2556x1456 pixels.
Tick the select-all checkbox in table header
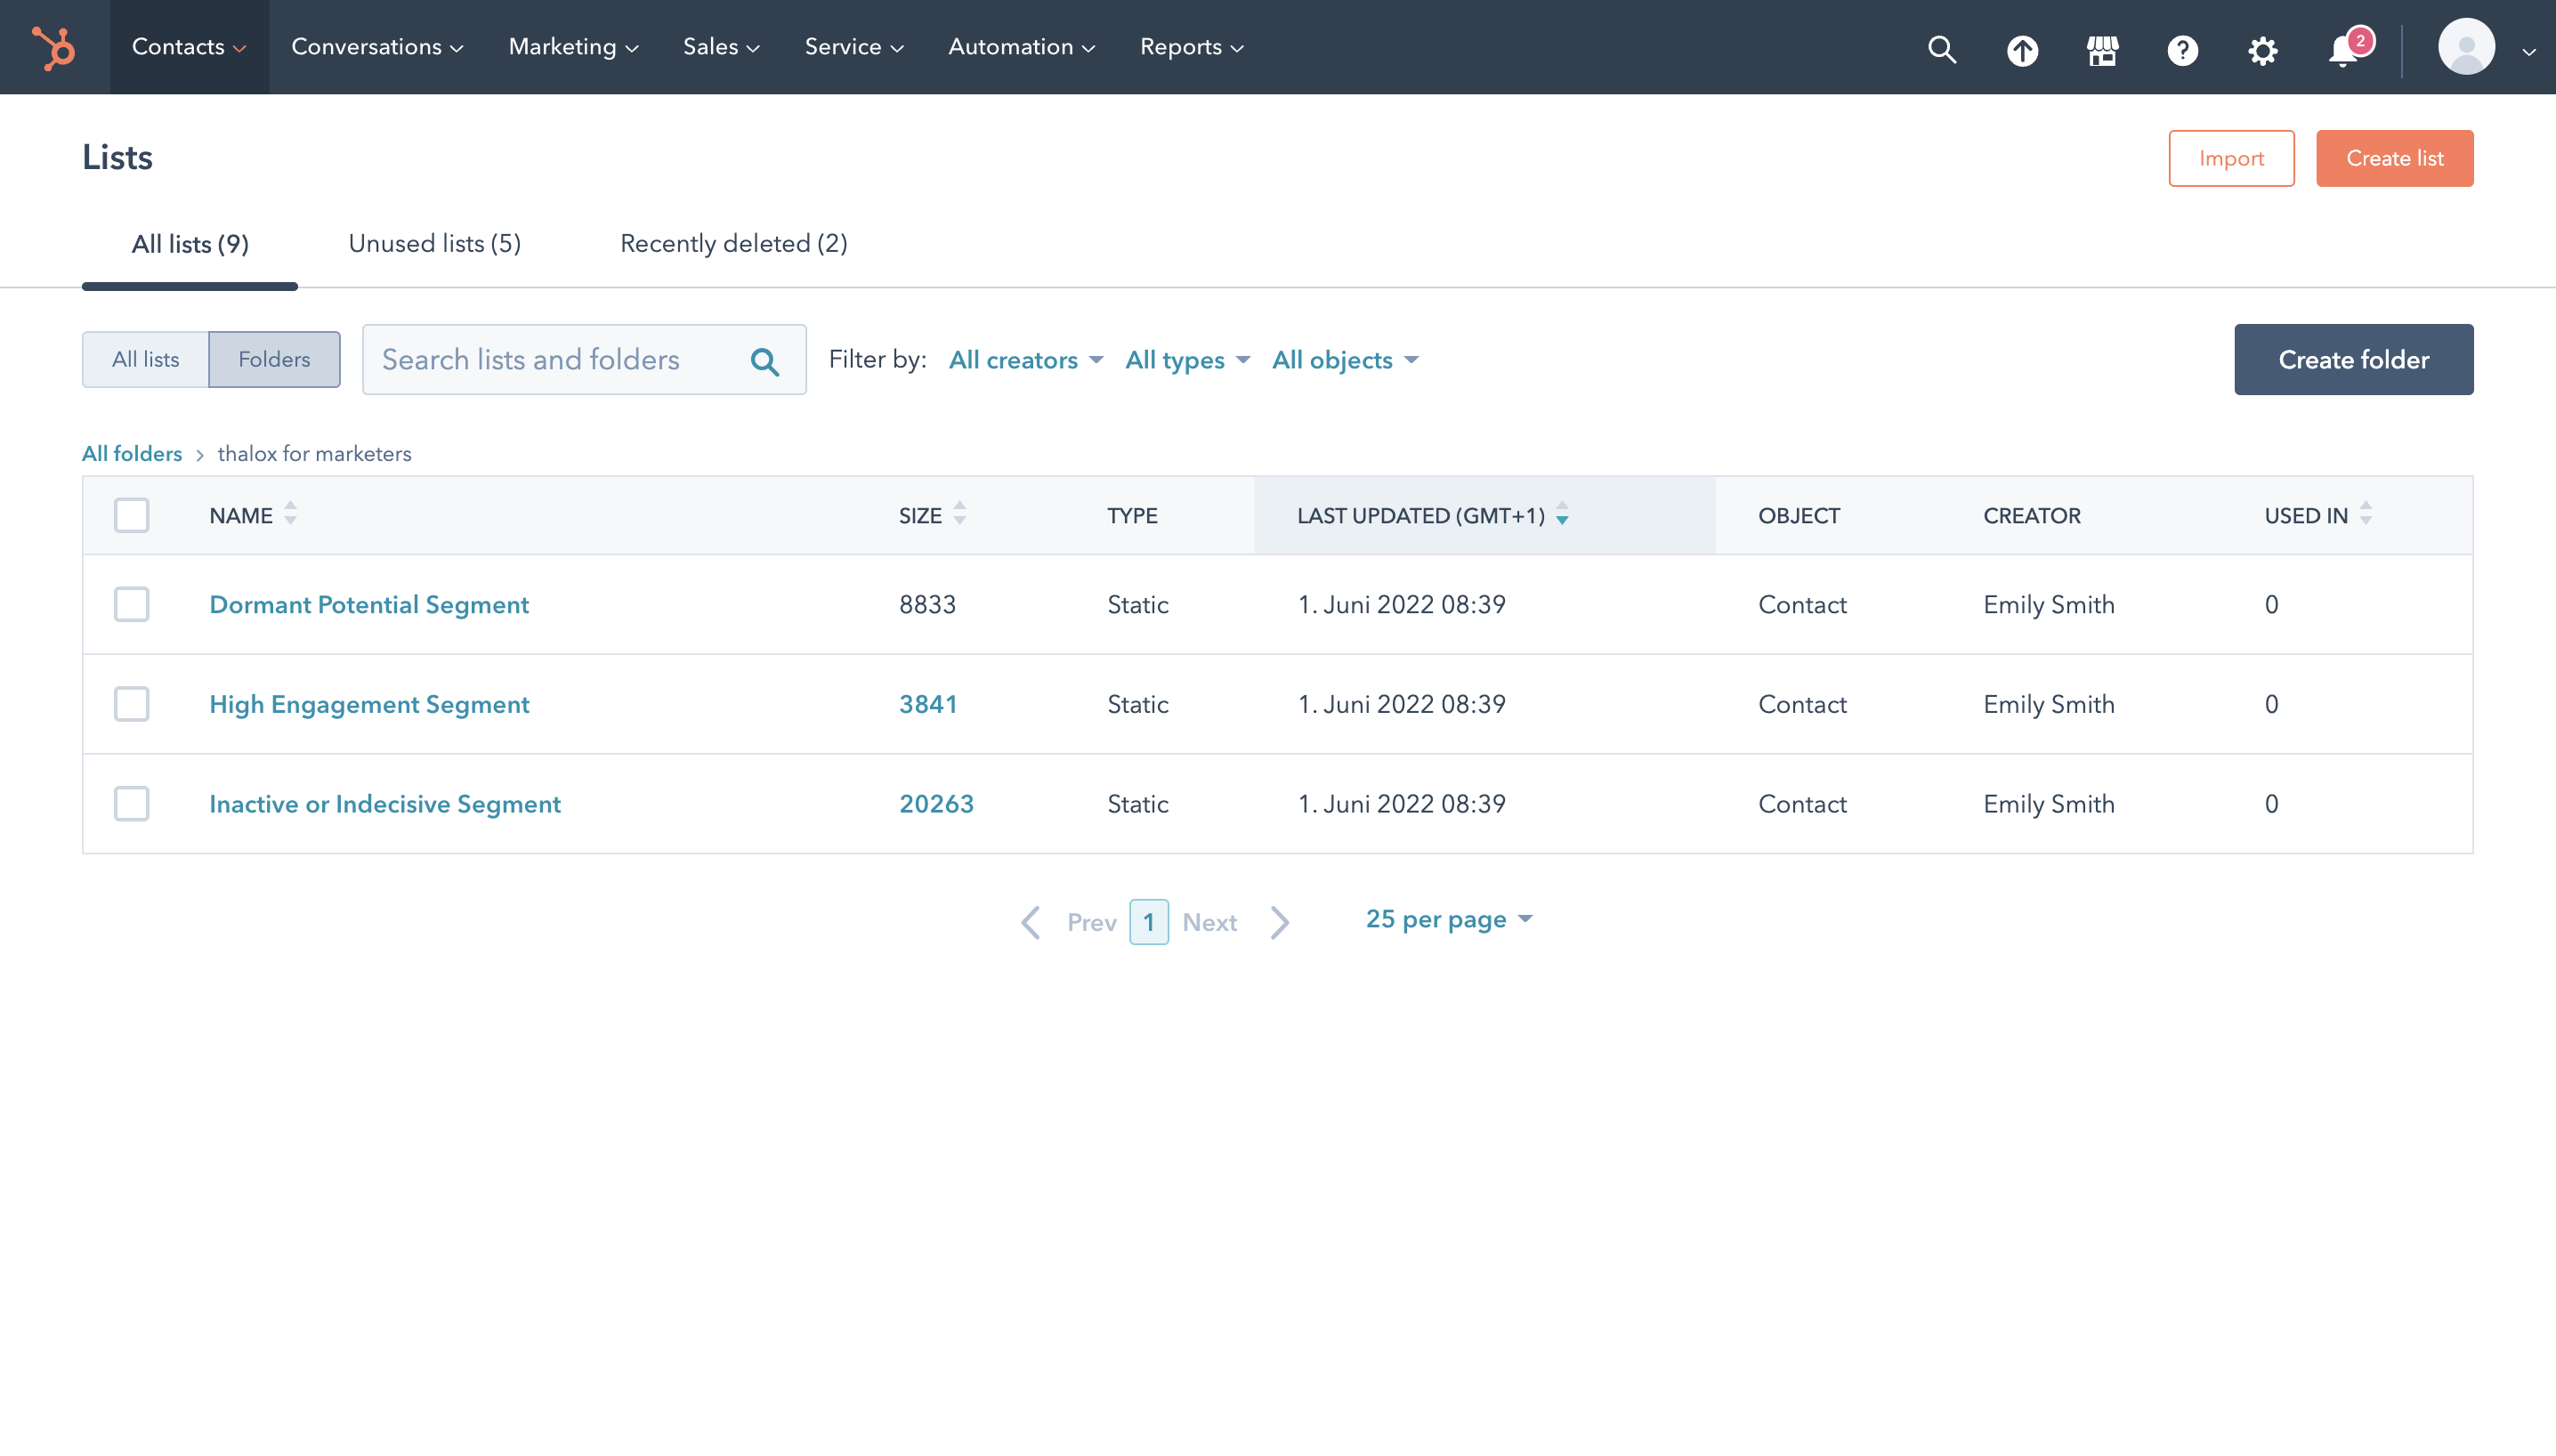pos(131,515)
